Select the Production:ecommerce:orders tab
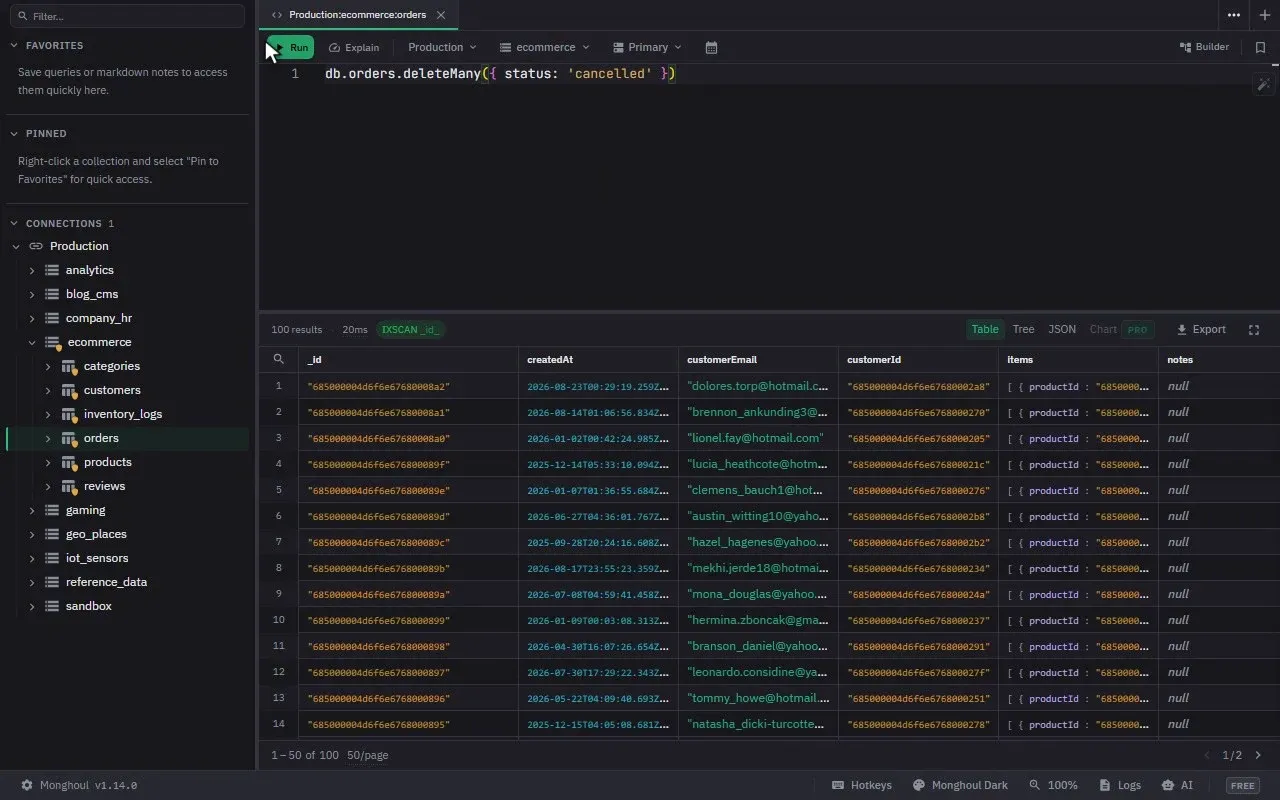1280x800 pixels. coord(358,15)
